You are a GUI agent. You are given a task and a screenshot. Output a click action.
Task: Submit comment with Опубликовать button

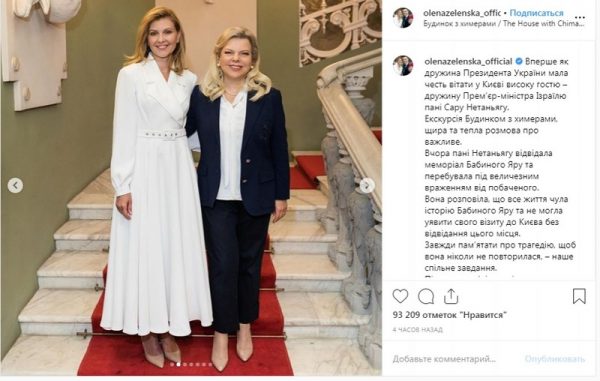click(x=555, y=359)
